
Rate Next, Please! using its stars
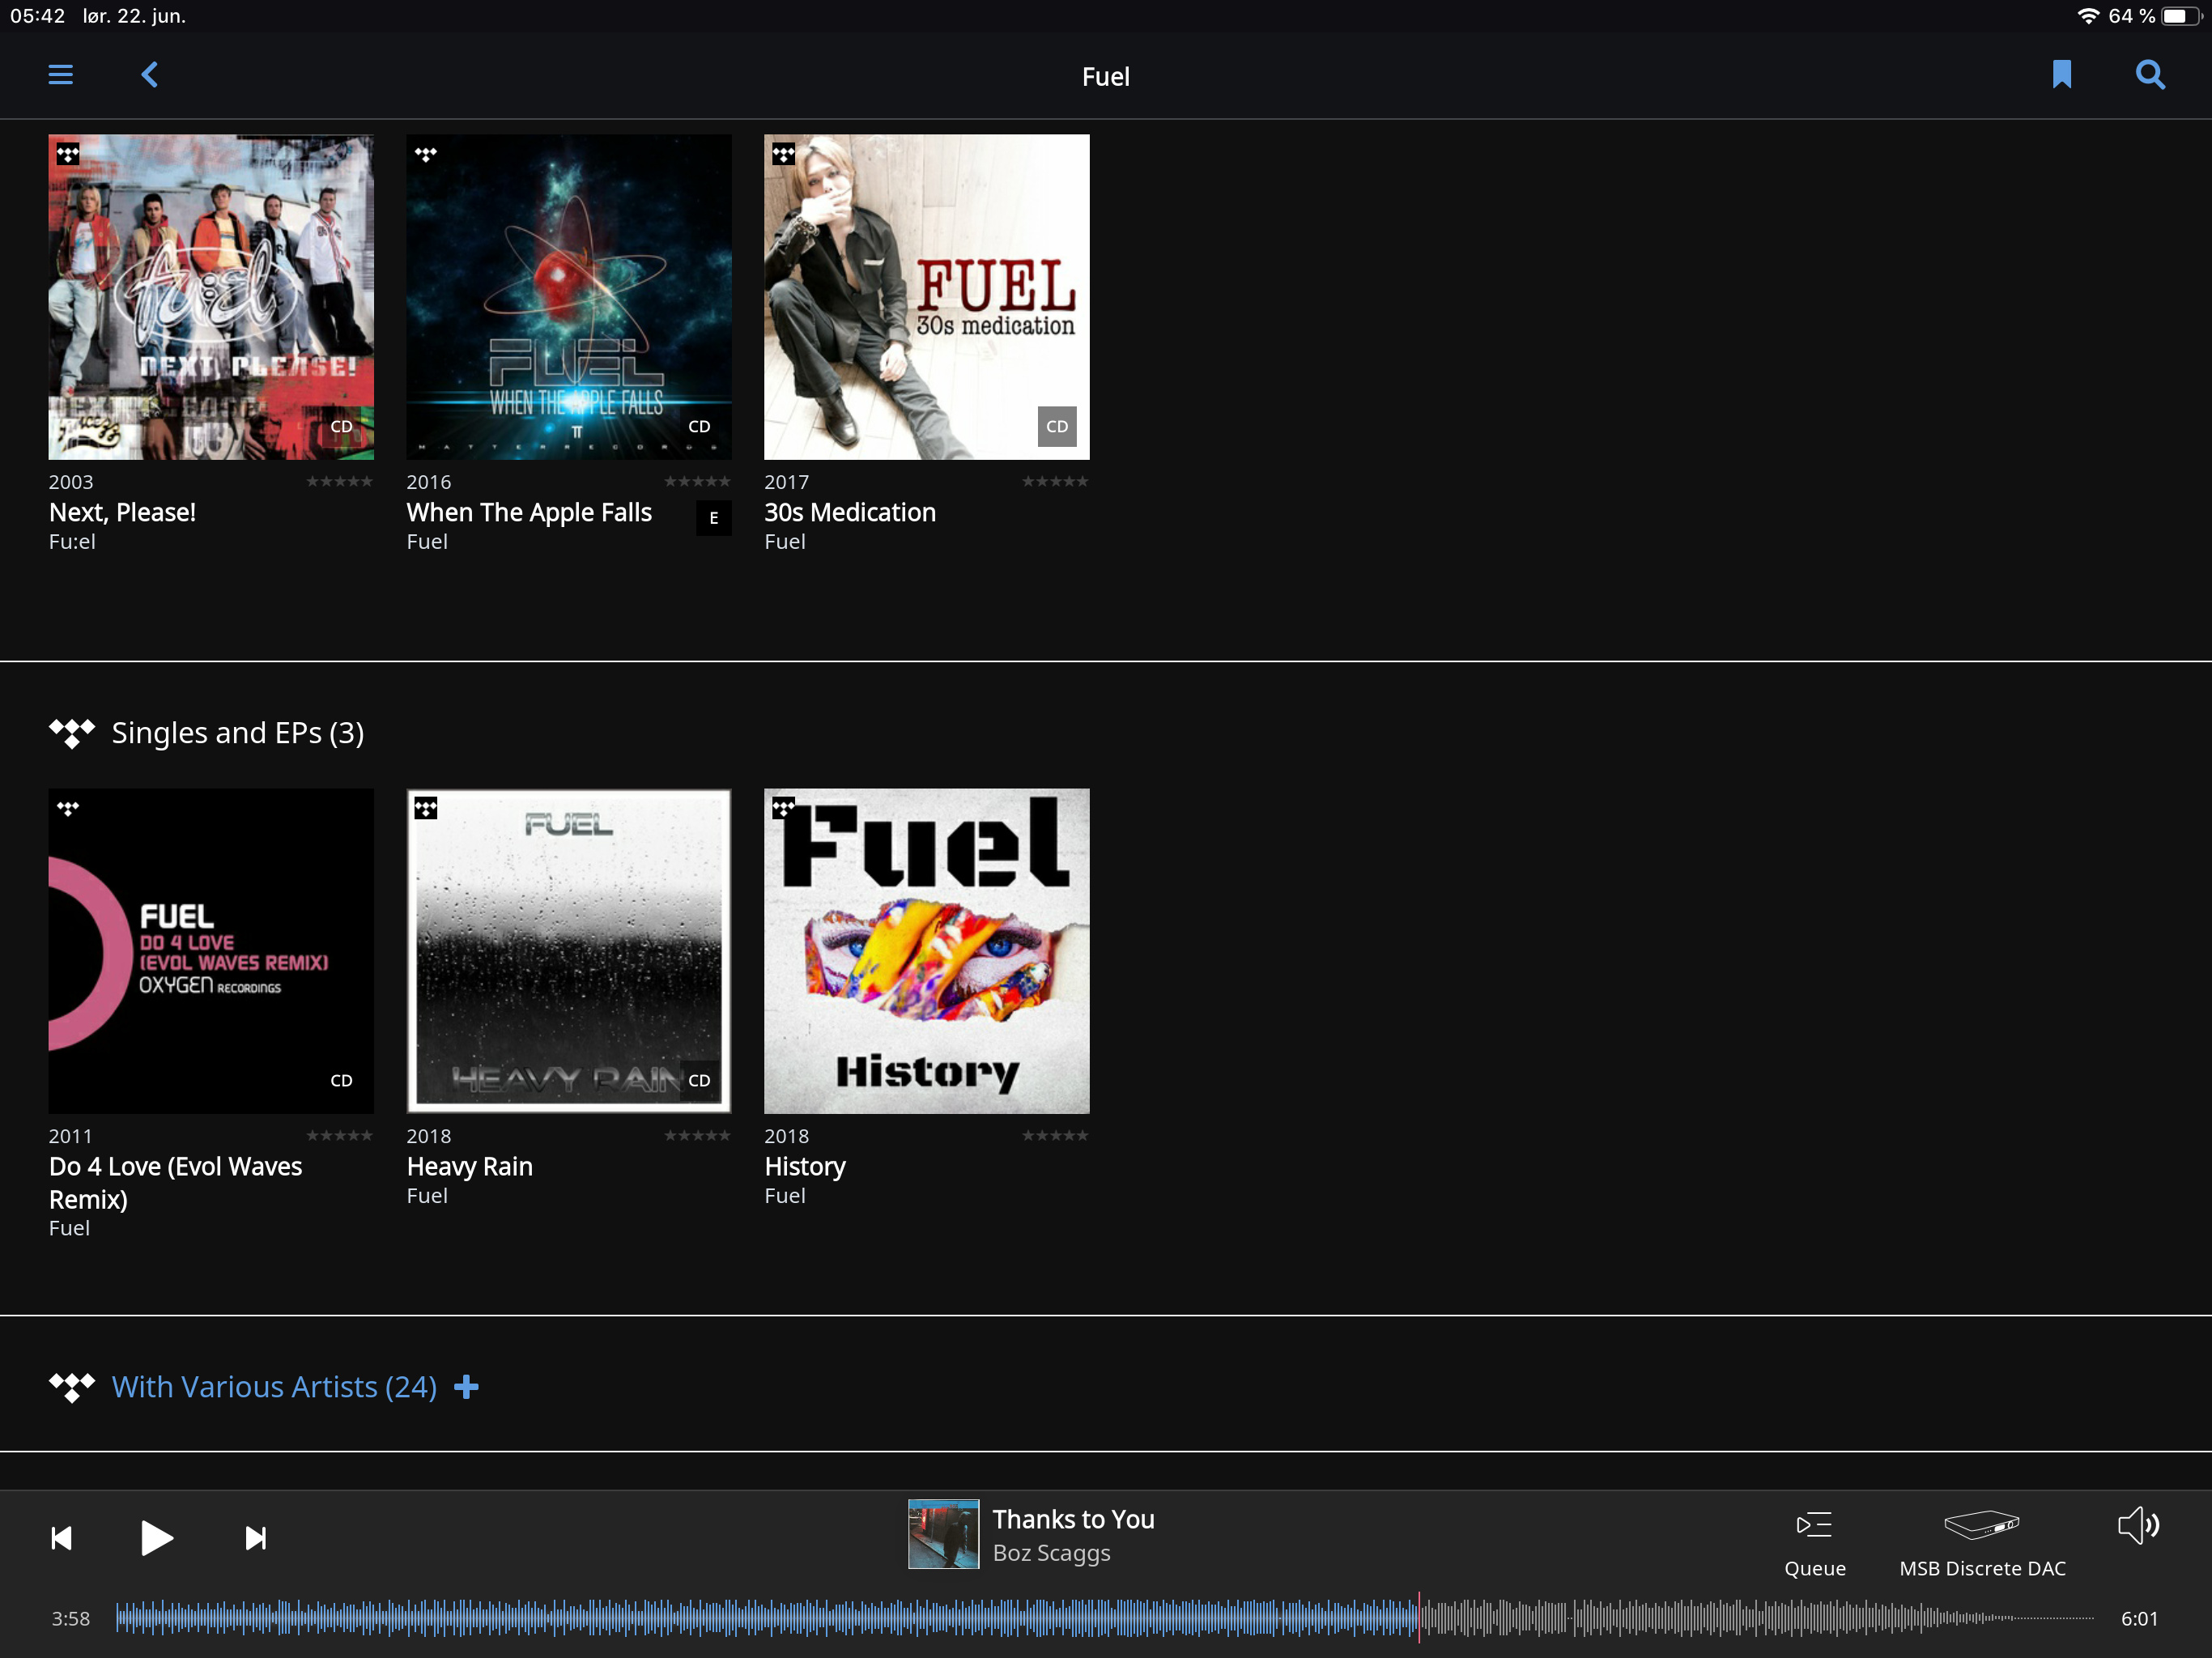(339, 481)
